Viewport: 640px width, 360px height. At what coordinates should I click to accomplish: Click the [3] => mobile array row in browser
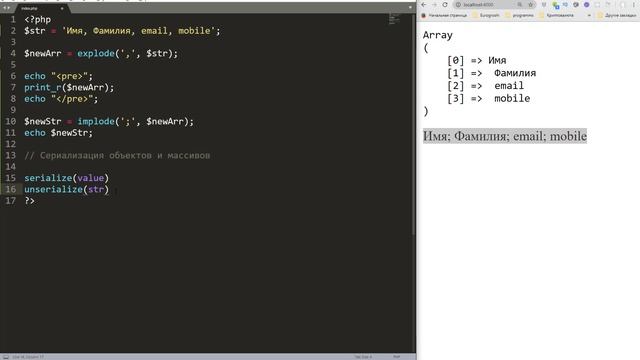[x=489, y=98]
